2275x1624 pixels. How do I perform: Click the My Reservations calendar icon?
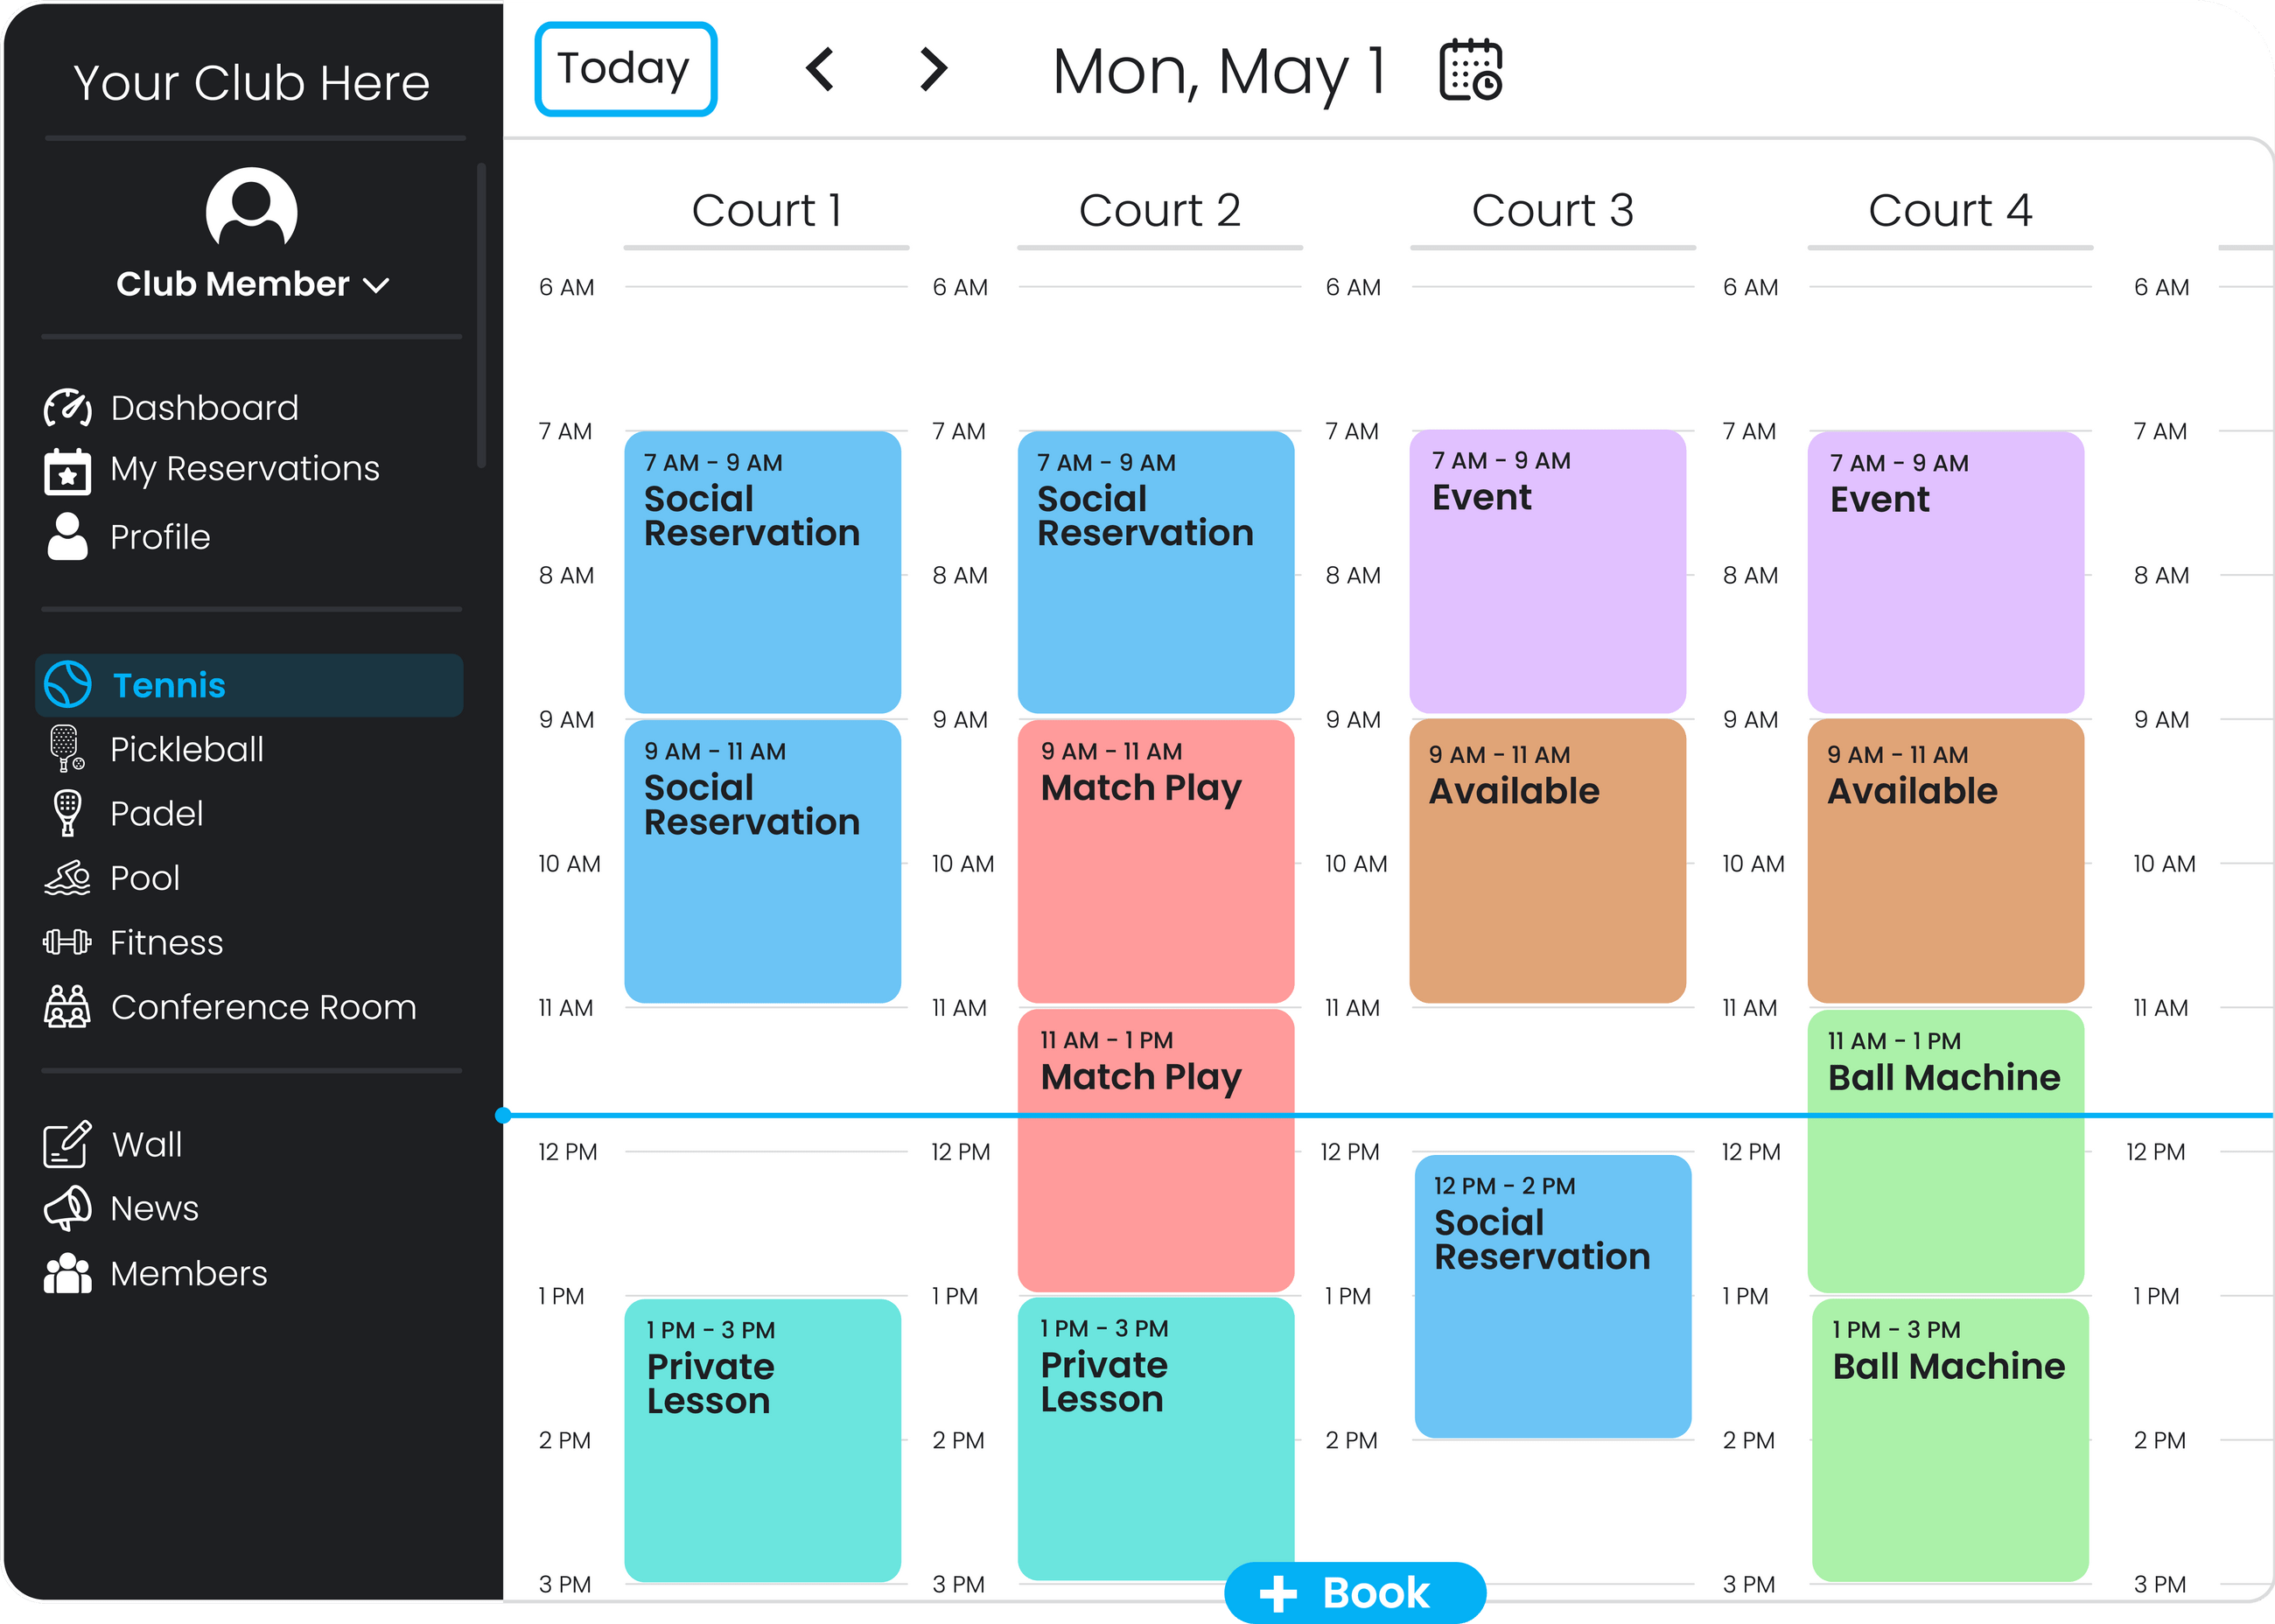pos(68,471)
